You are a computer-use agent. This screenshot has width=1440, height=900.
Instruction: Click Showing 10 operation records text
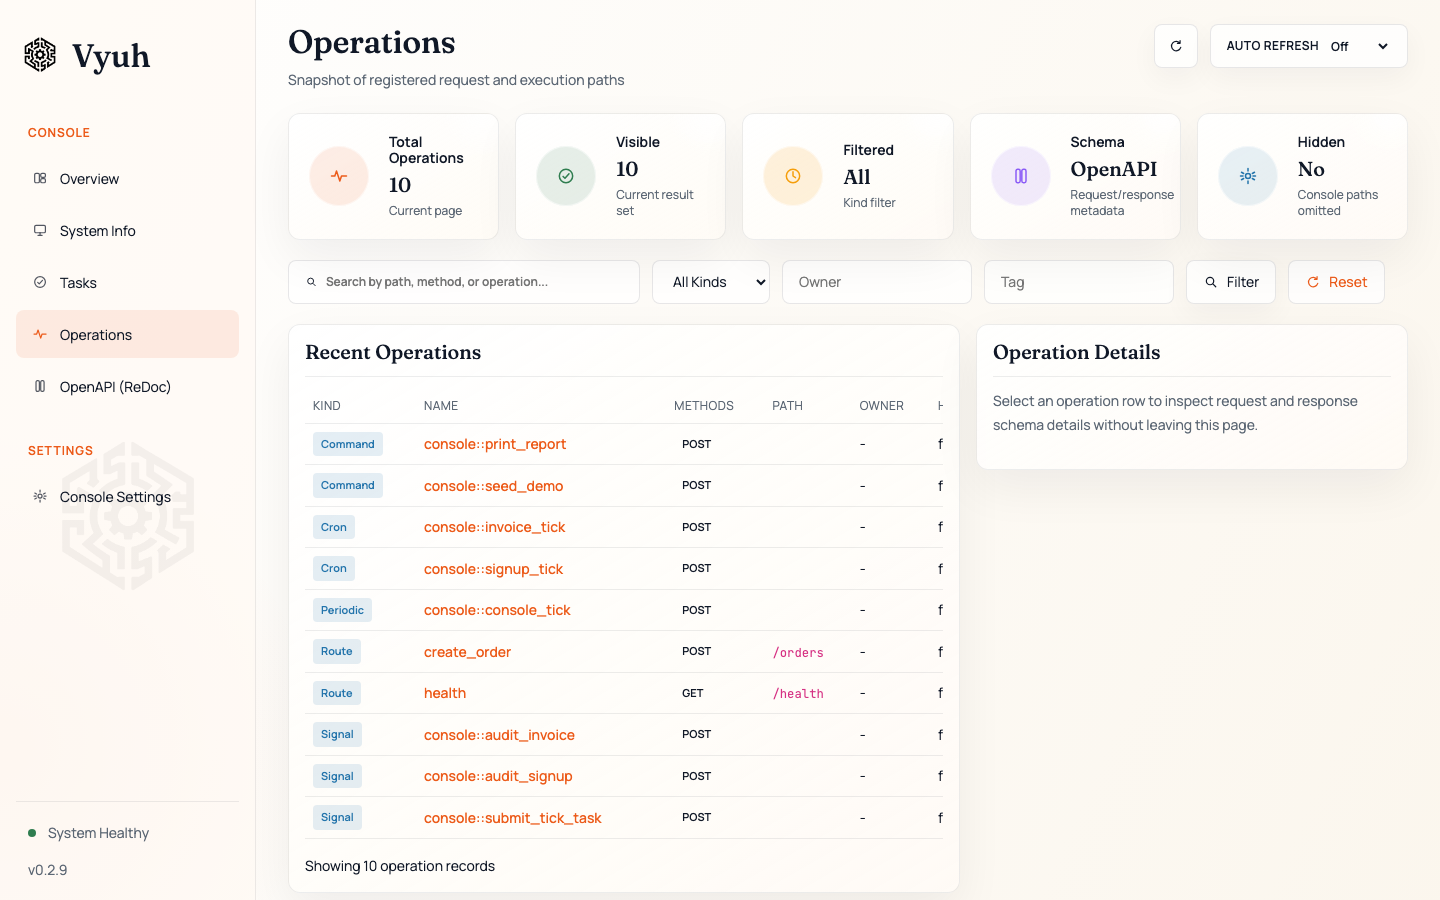[x=400, y=866]
